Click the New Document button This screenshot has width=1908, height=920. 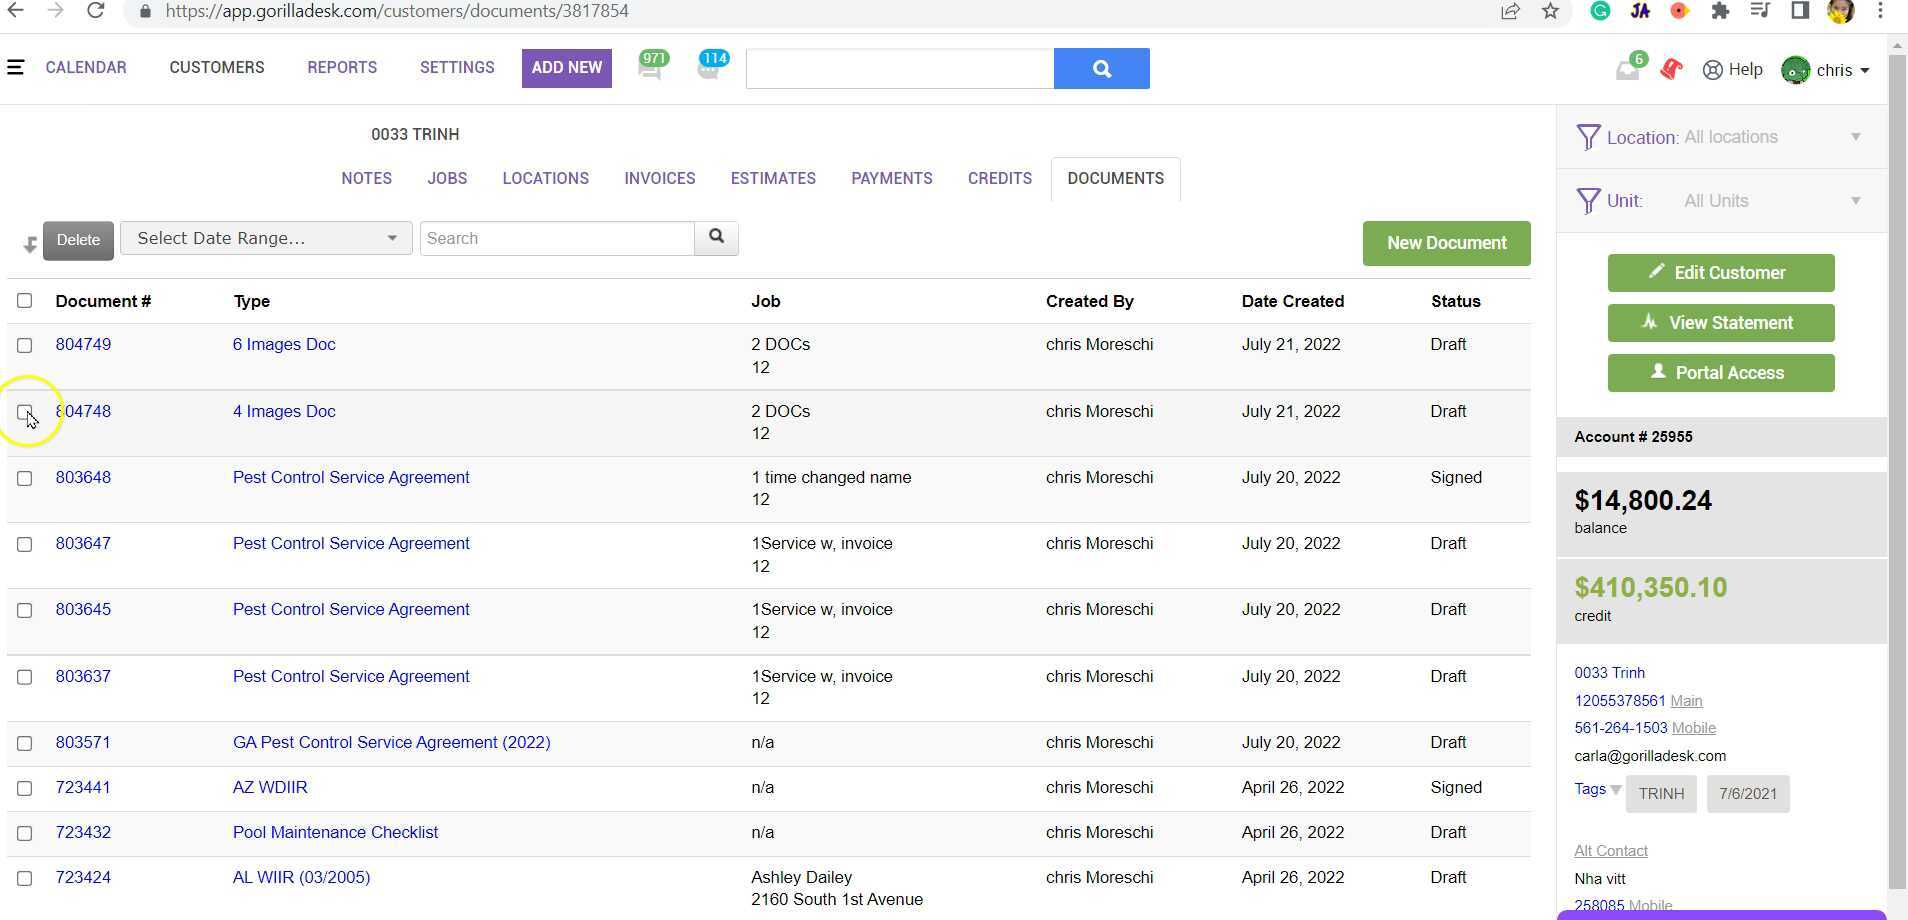click(1446, 243)
